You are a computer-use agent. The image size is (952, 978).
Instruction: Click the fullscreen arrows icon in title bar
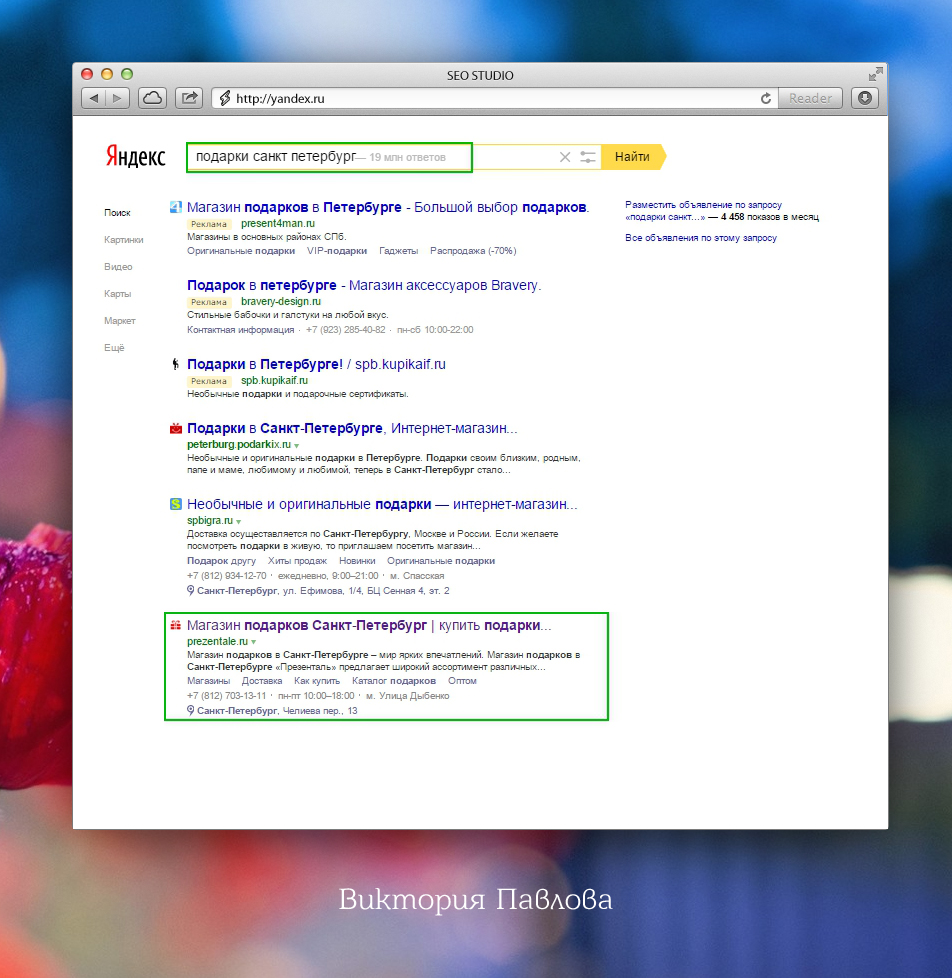tap(875, 74)
